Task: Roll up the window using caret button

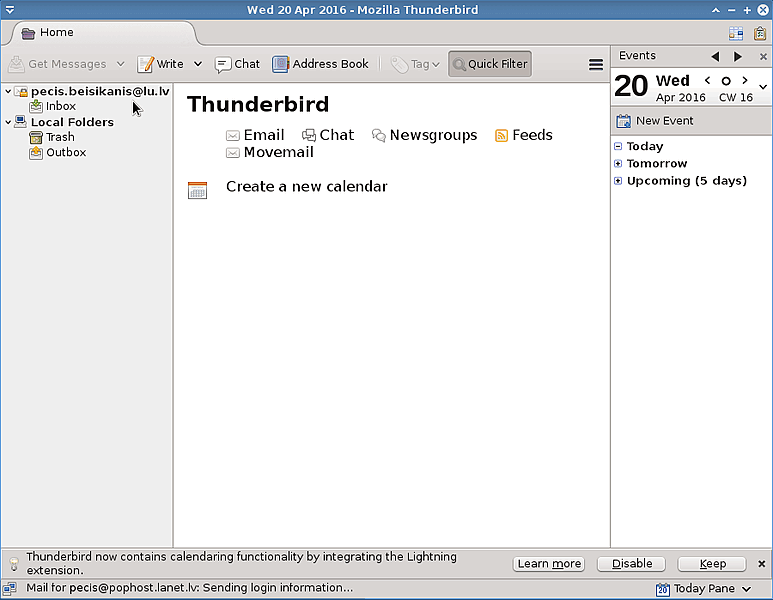Action: pyautogui.click(x=715, y=10)
